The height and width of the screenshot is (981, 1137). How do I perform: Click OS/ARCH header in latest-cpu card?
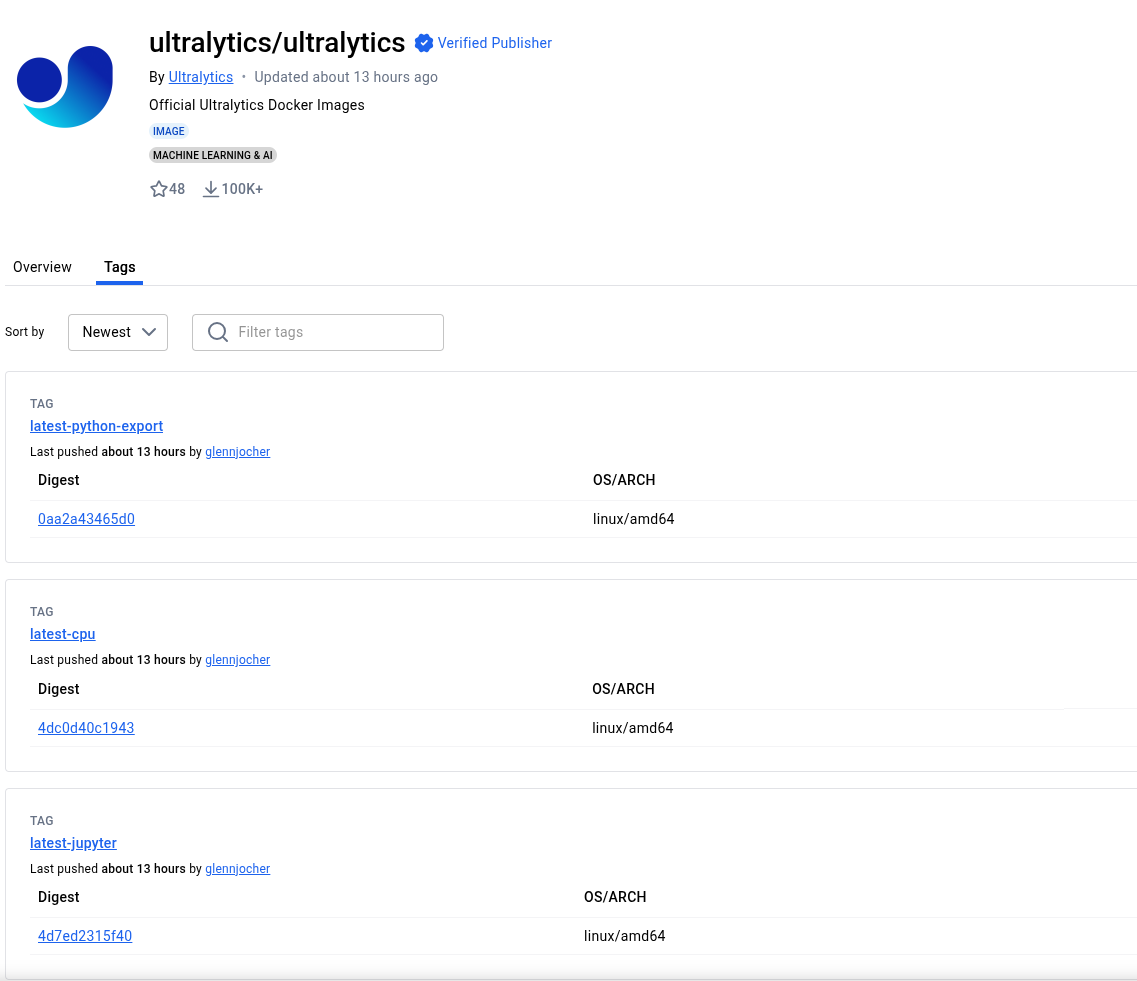tap(624, 689)
